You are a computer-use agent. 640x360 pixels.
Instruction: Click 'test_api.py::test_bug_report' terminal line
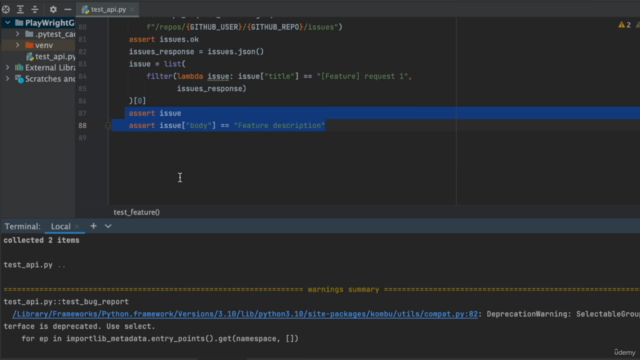point(66,302)
